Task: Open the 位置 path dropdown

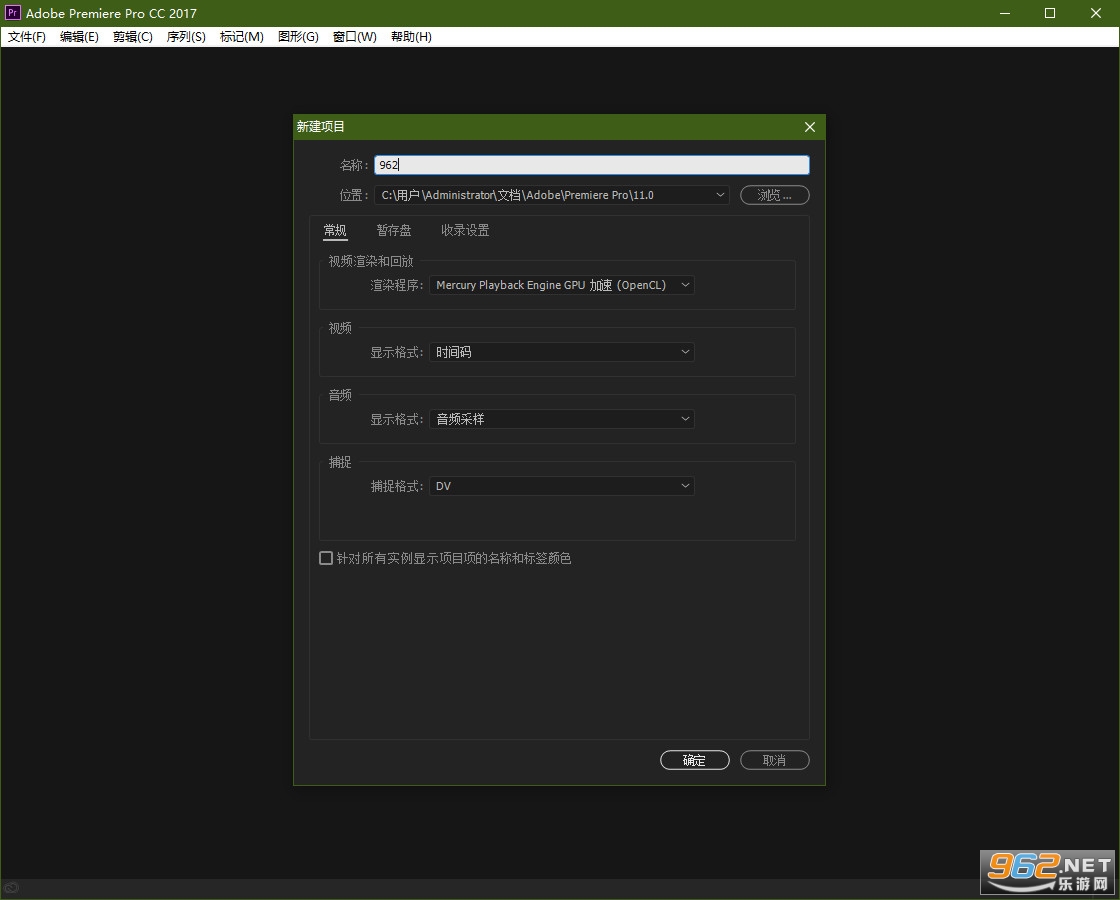Action: pos(551,195)
